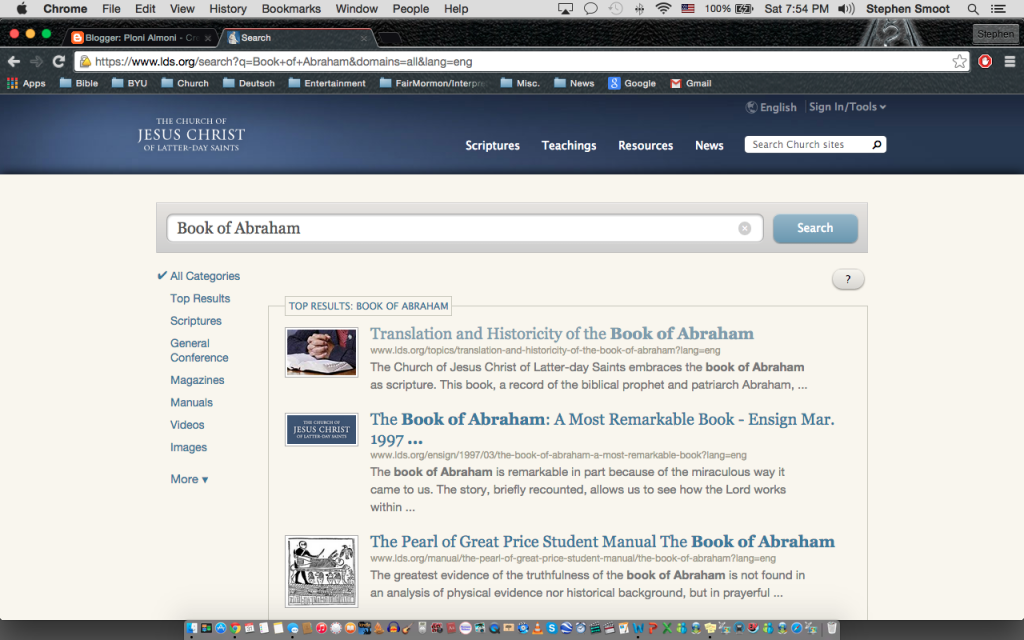
Task: Expand the Sign In/Tools dropdown
Action: (x=847, y=106)
